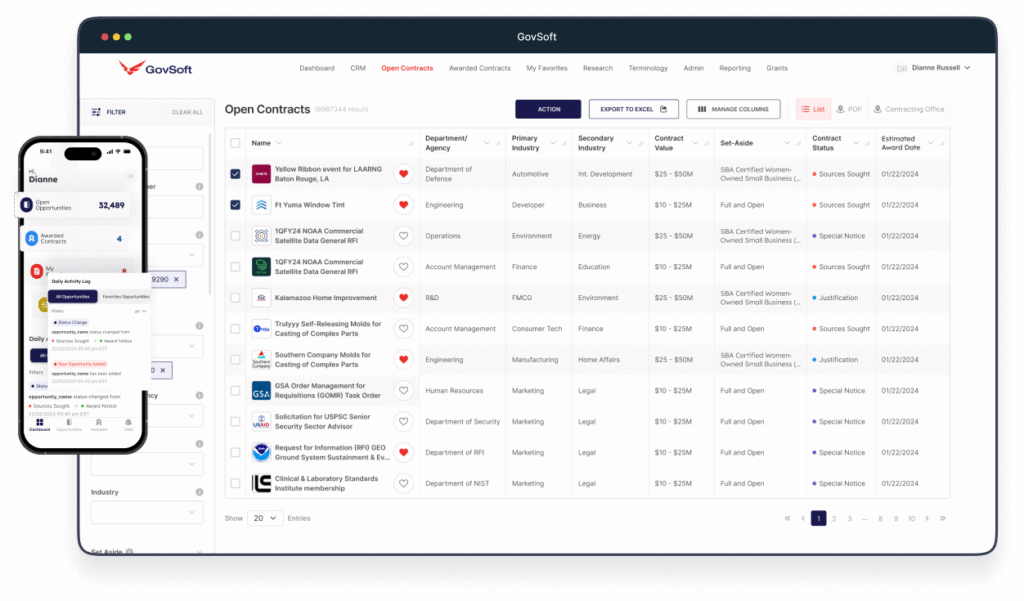Screen dimensions: 1024x601
Task: Open the Reporting section
Action: point(735,68)
